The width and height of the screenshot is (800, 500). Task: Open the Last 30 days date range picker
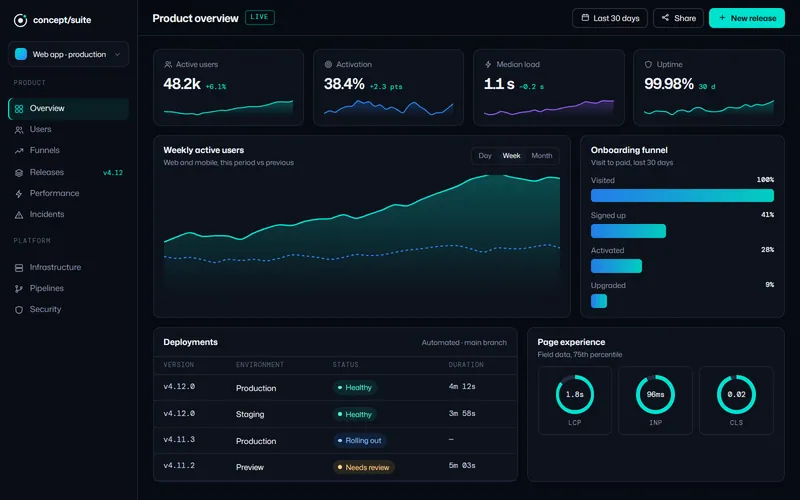click(610, 18)
